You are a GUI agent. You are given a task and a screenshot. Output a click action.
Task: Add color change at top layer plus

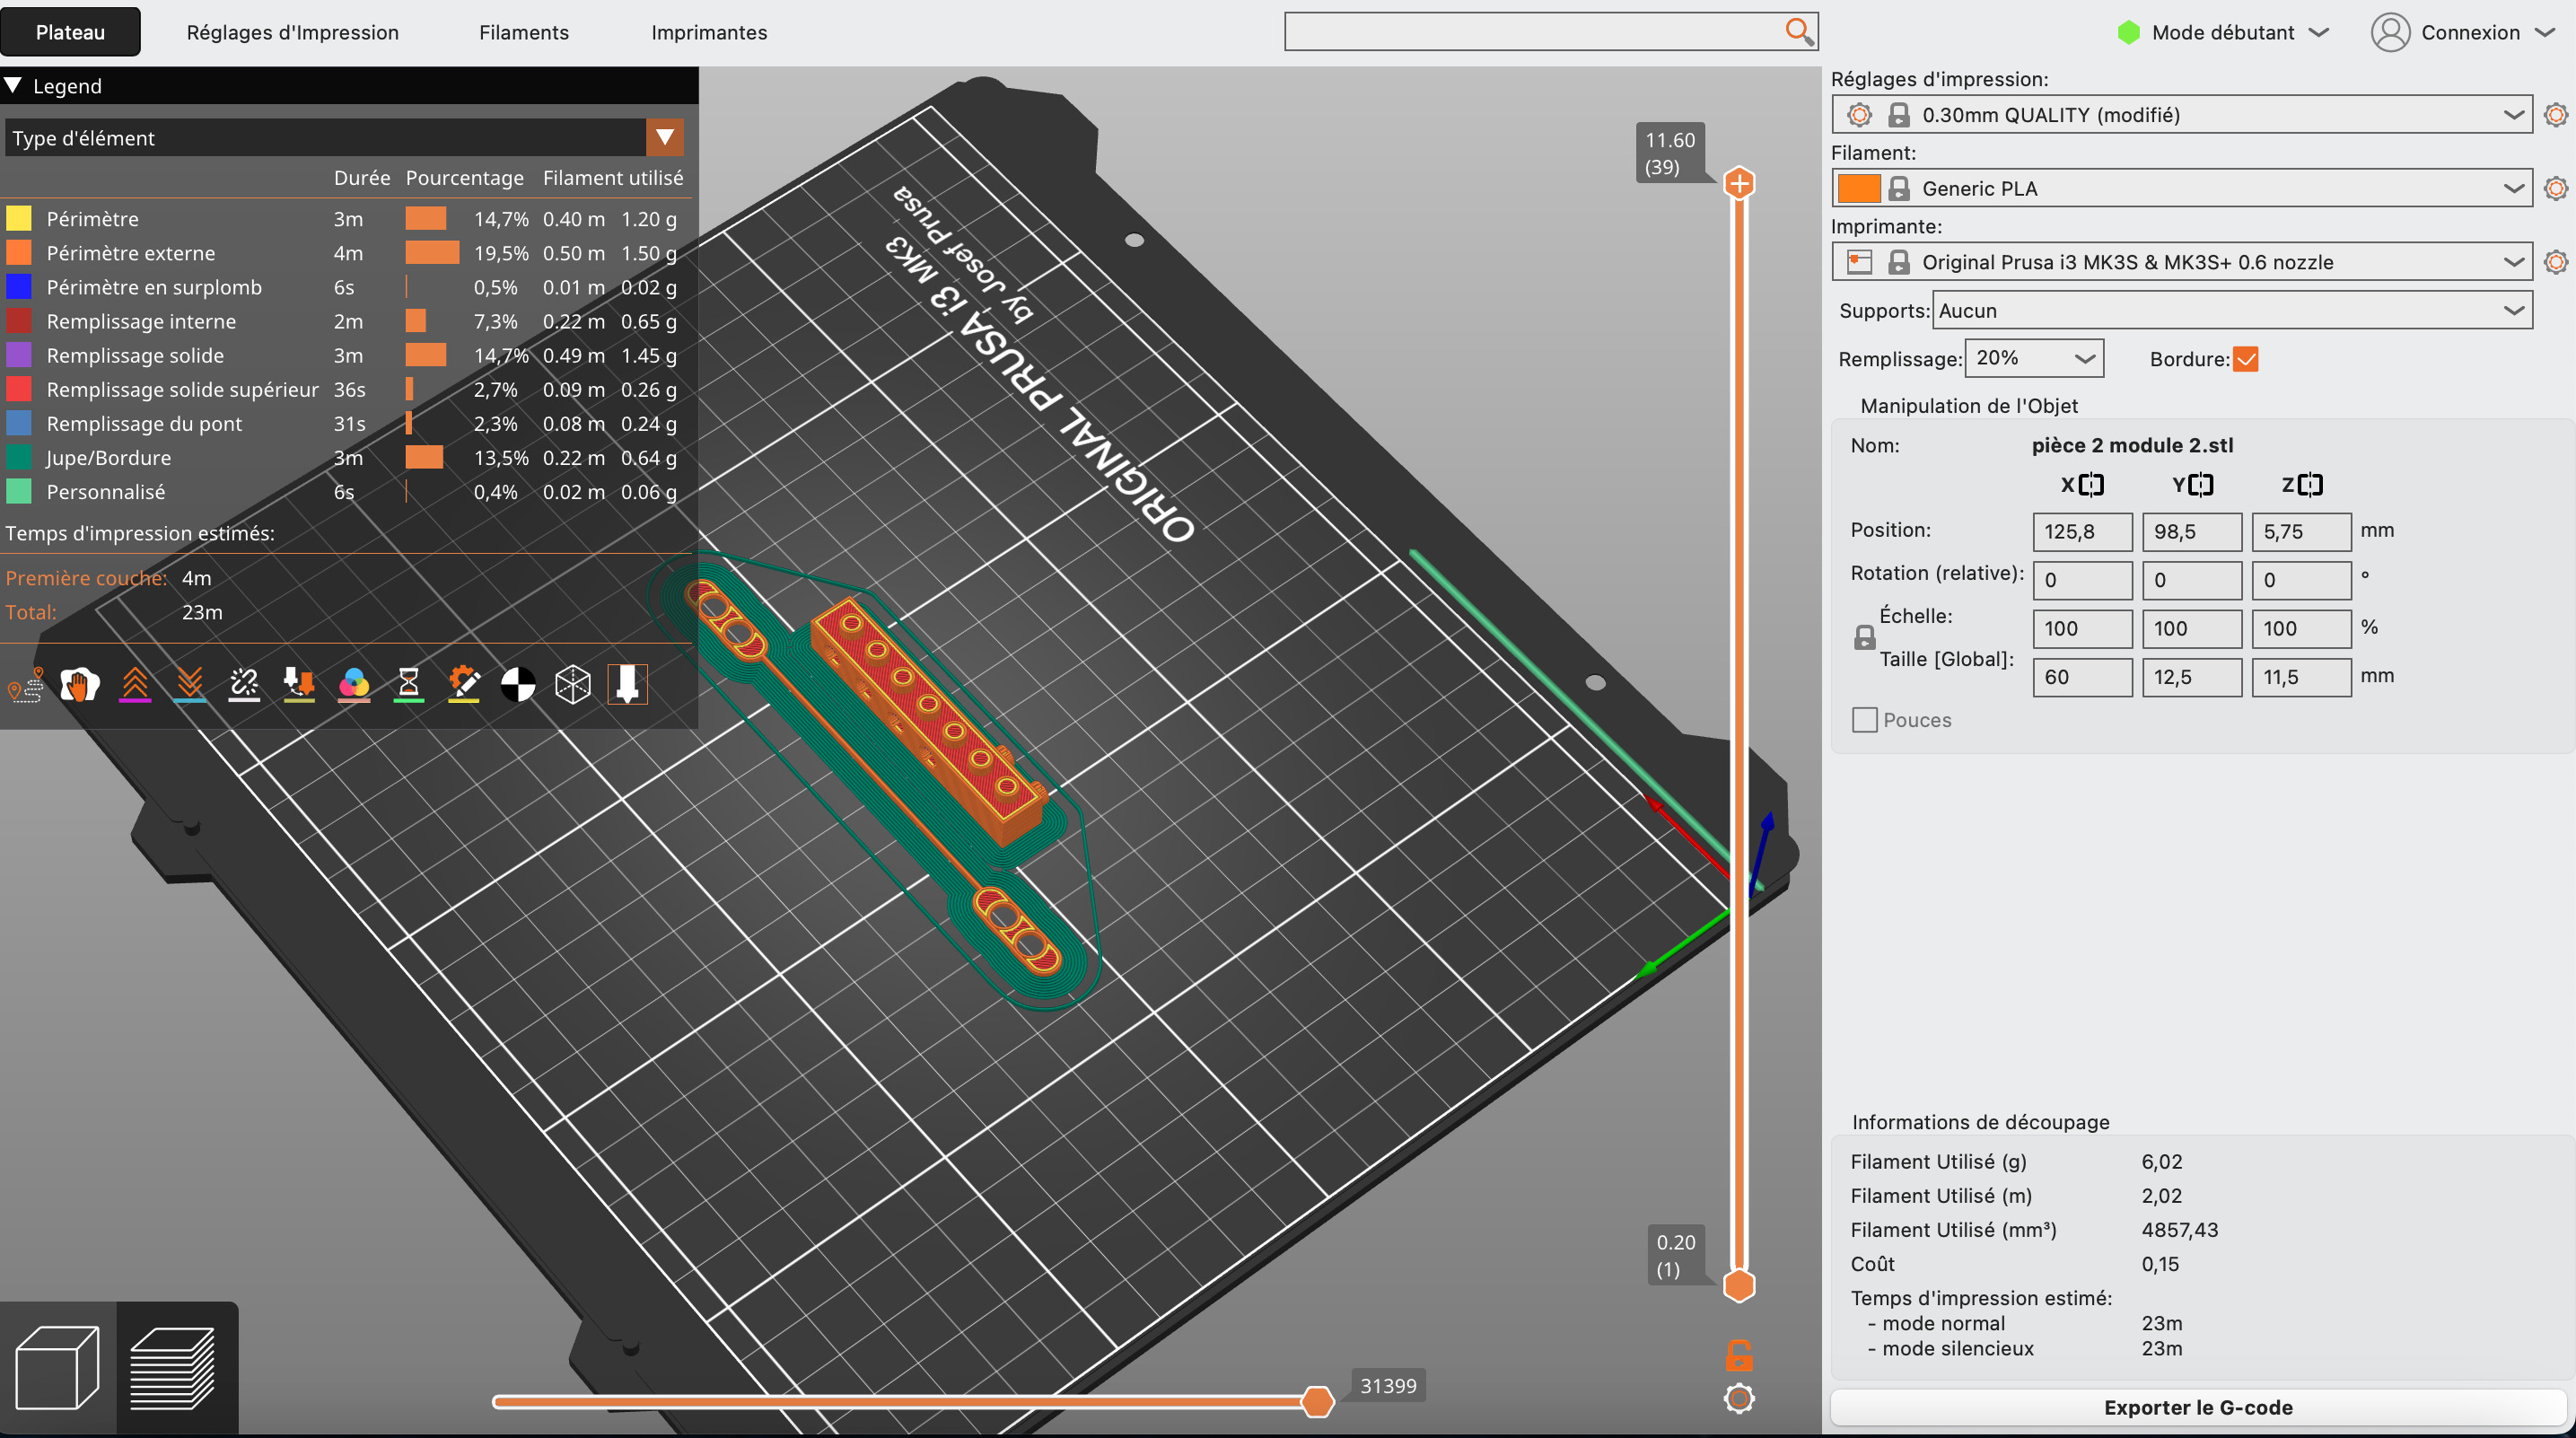coord(1739,183)
